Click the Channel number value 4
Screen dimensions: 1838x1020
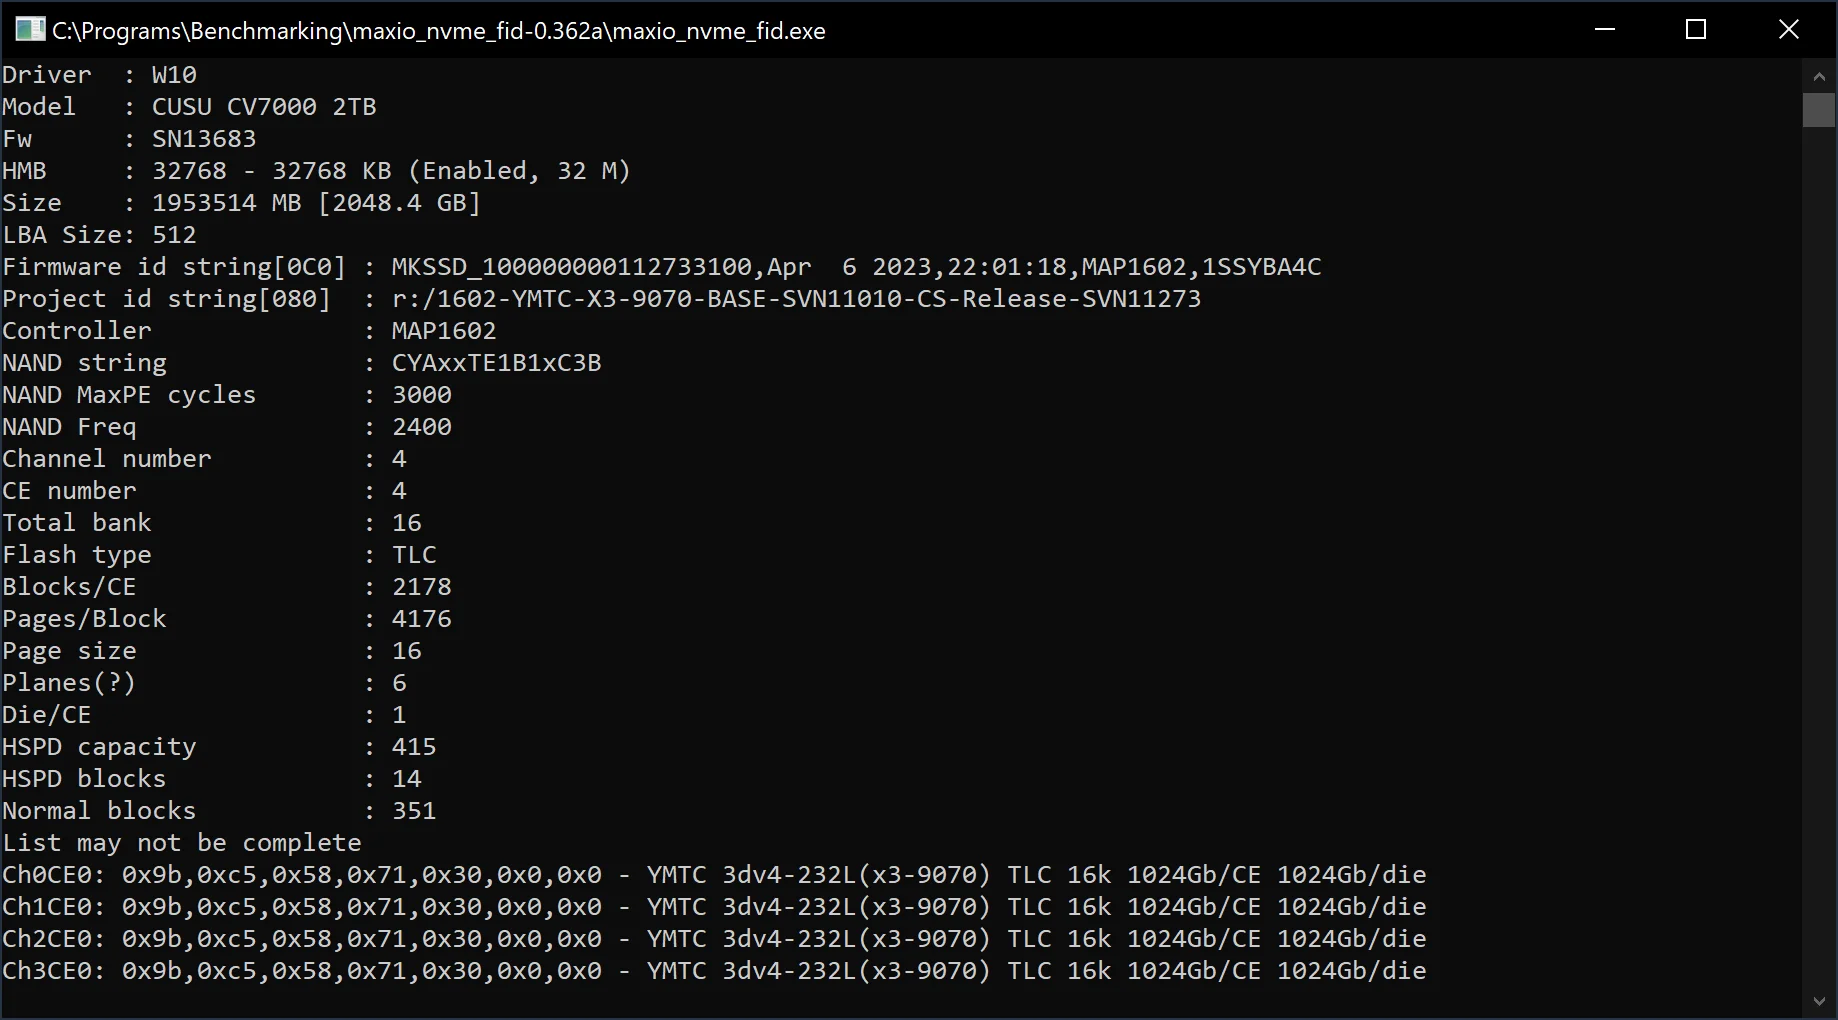click(399, 459)
